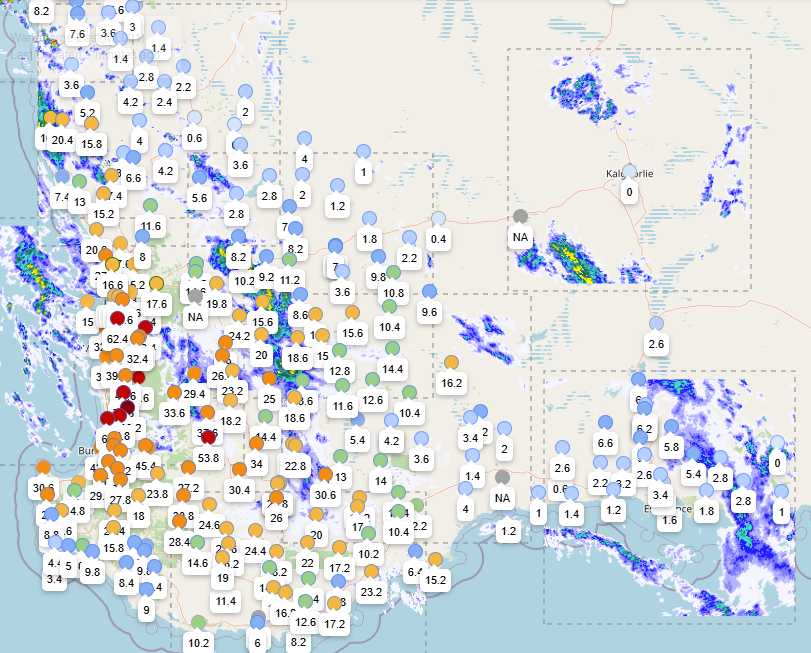Viewport: 811px width, 653px height.
Task: Select the green 10.8 station marker
Action: [394, 272]
